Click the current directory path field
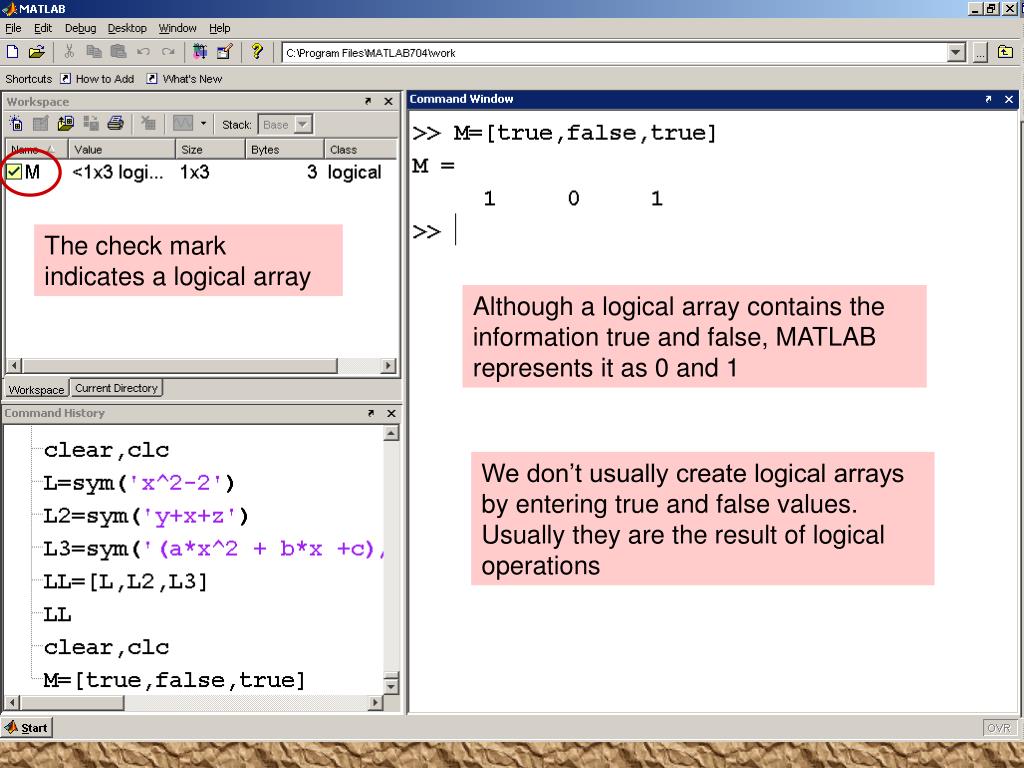 615,53
